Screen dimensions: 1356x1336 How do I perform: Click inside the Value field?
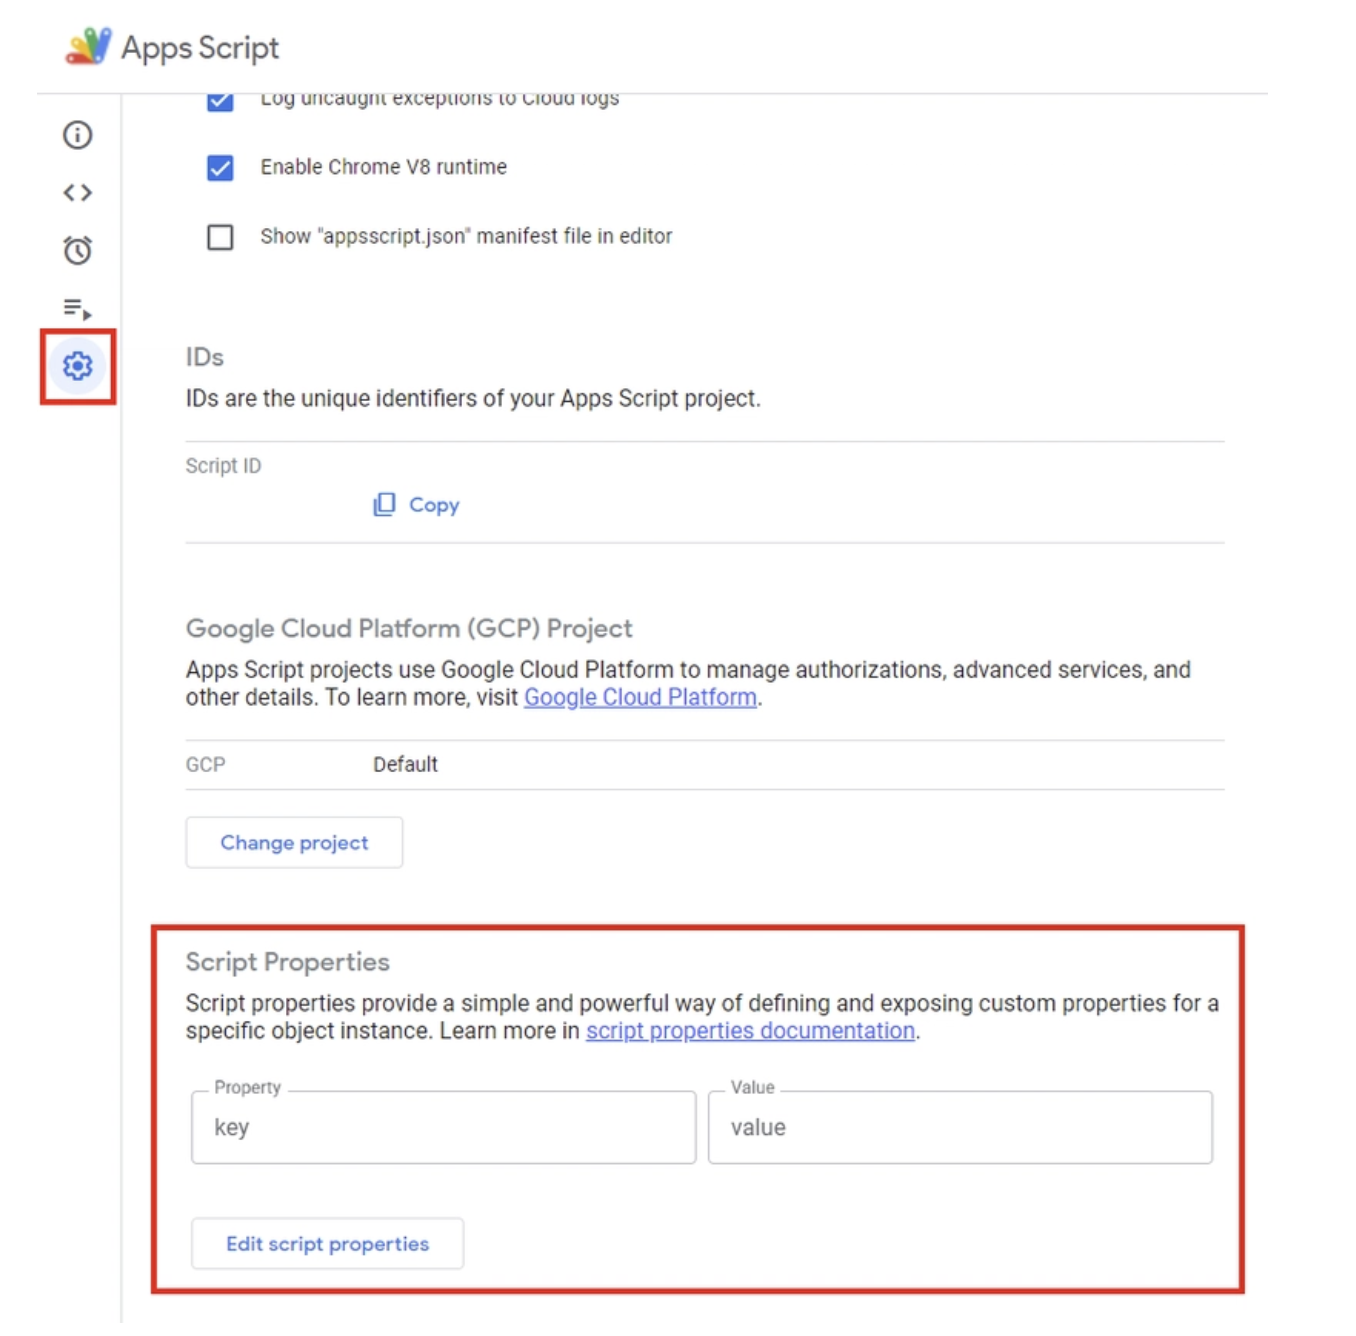tap(958, 1127)
